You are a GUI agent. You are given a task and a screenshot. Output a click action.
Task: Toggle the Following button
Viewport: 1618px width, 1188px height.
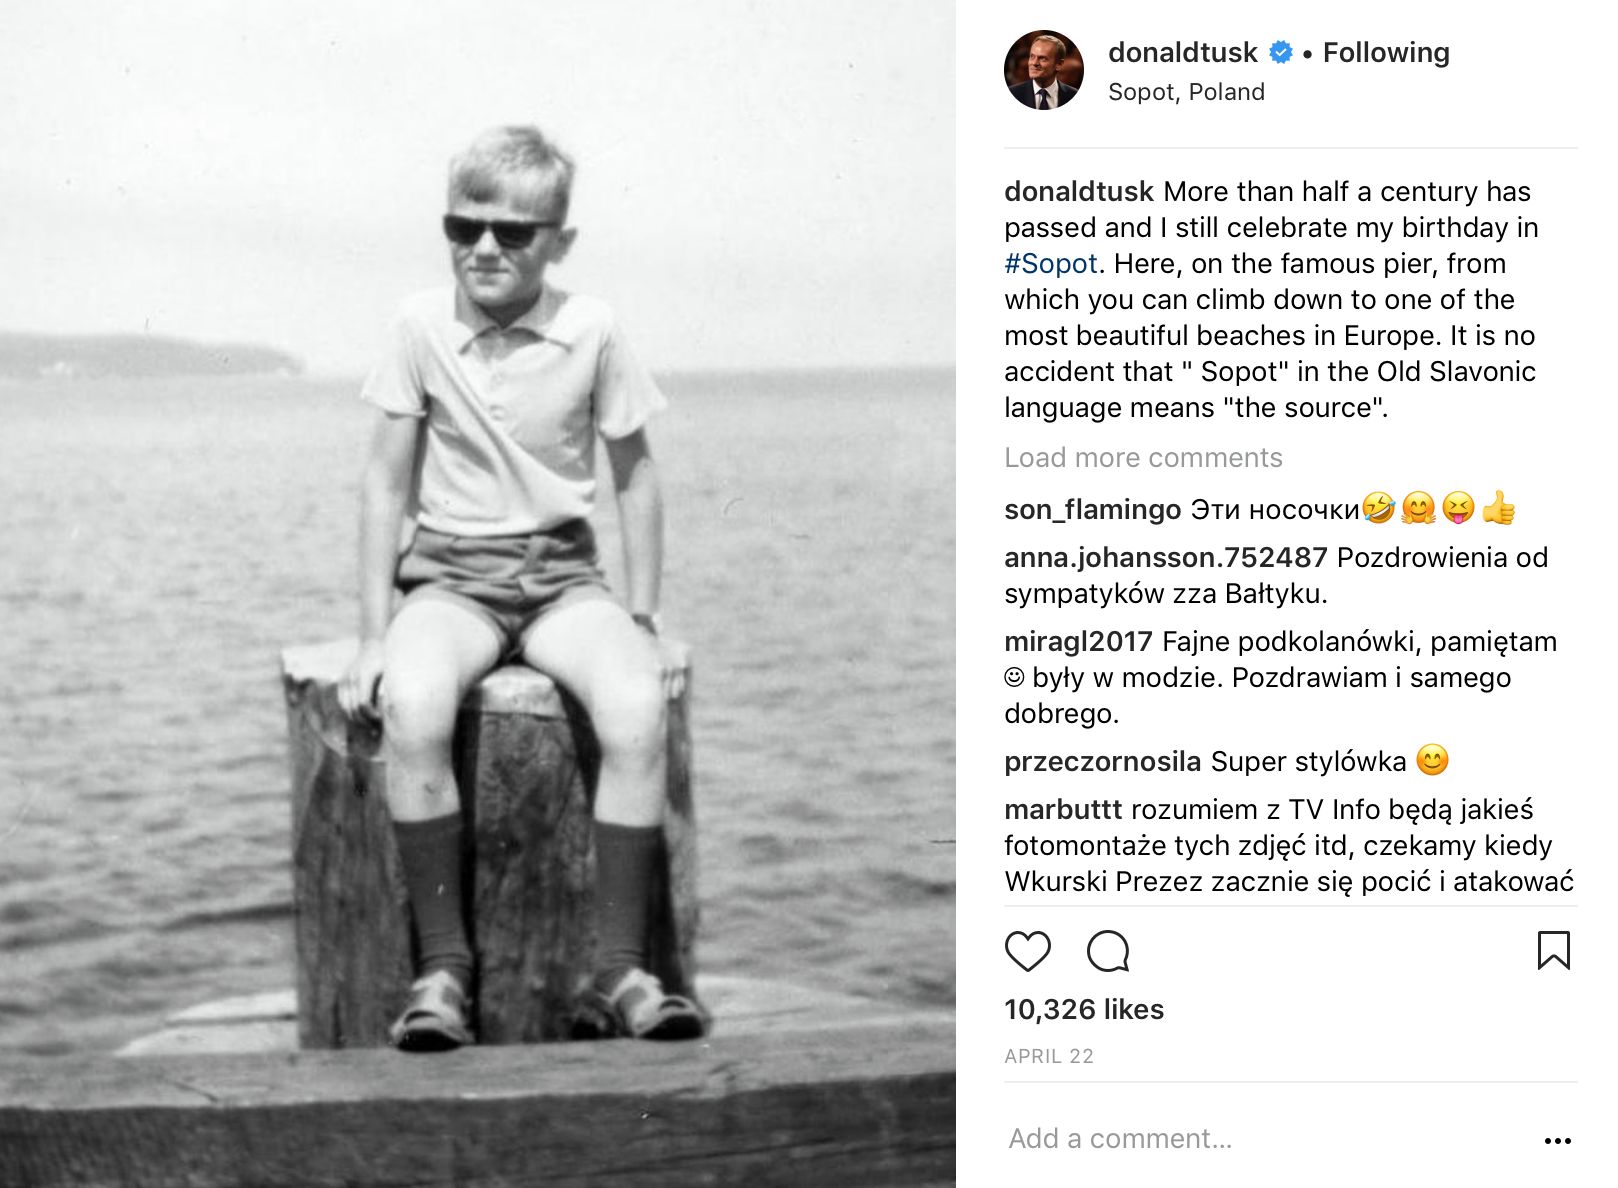1386,53
